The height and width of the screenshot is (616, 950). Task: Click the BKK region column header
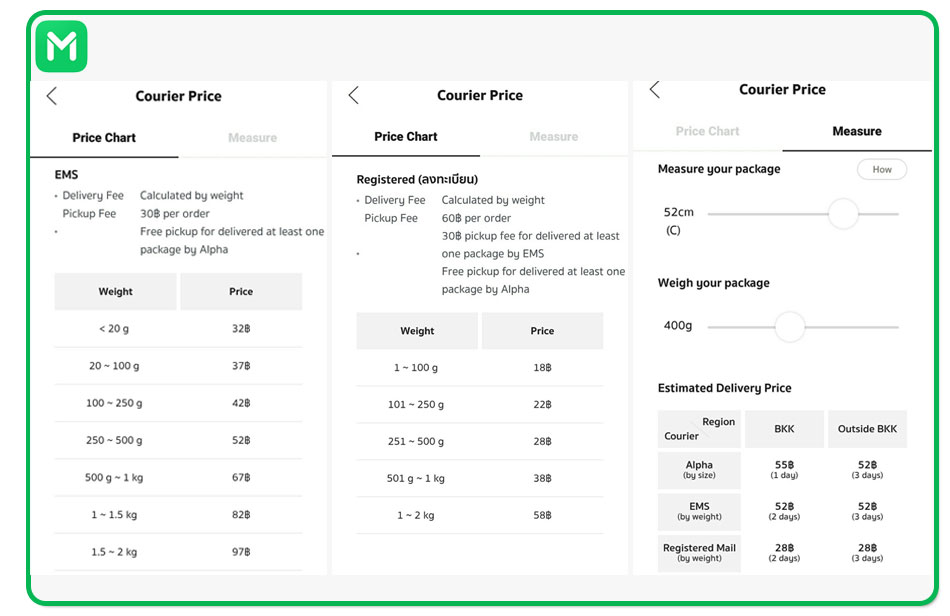(784, 429)
